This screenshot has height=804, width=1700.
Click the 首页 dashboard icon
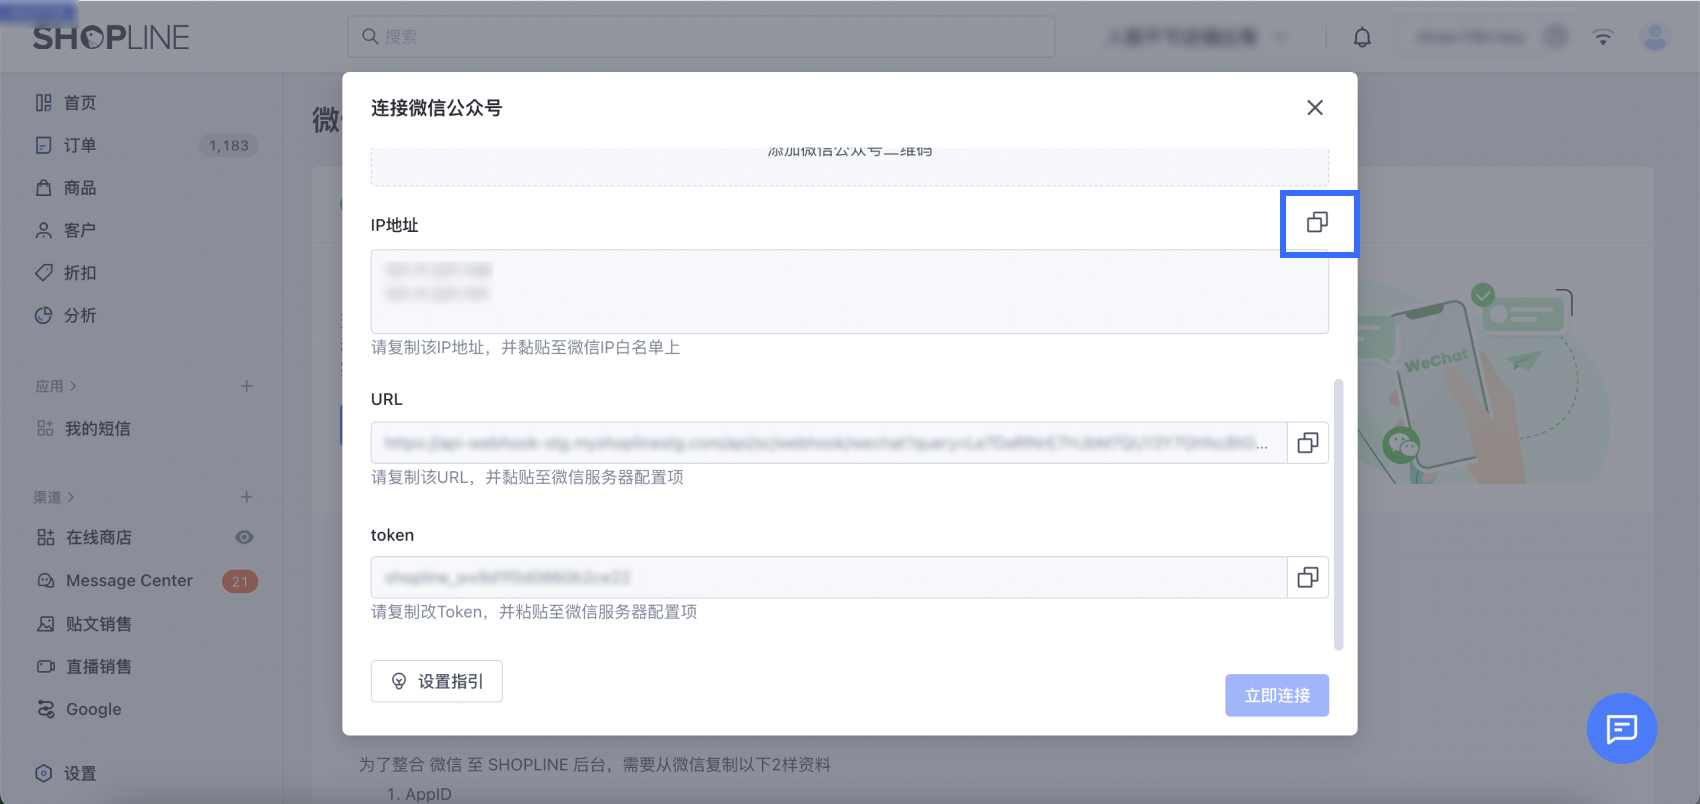click(x=44, y=103)
